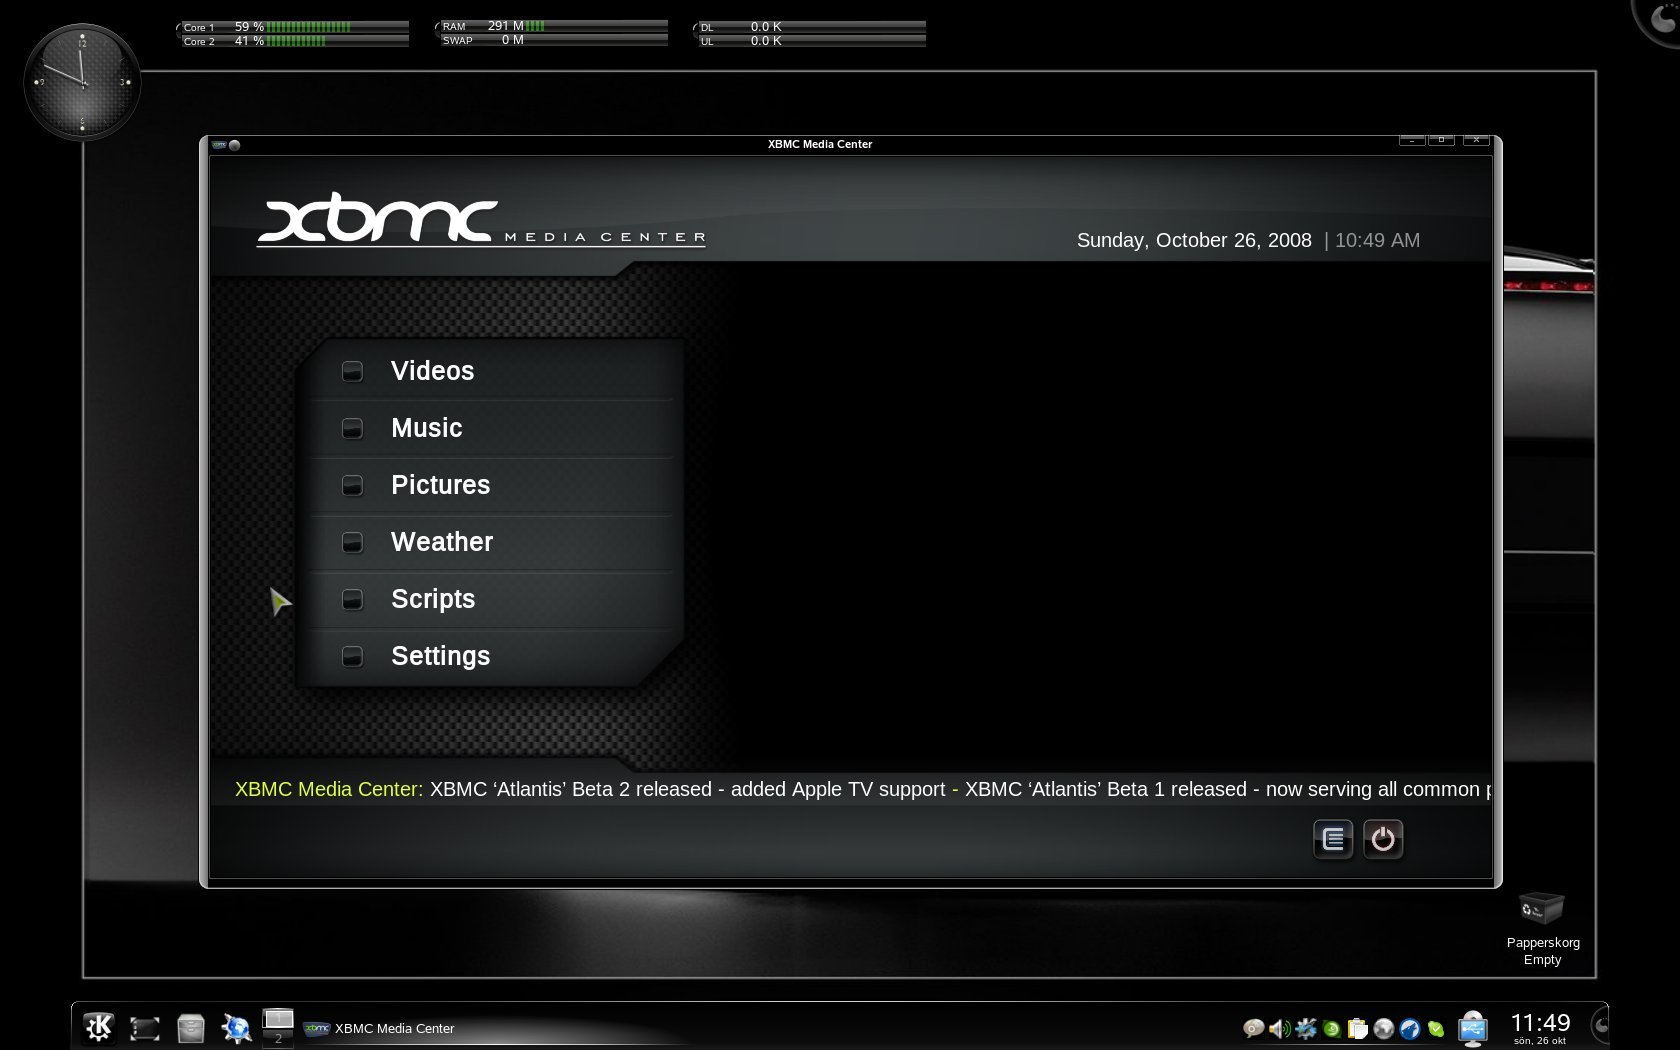Image resolution: width=1680 pixels, height=1050 pixels.
Task: Toggle the on-all-desktops titlebar button
Action: pyautogui.click(x=235, y=145)
